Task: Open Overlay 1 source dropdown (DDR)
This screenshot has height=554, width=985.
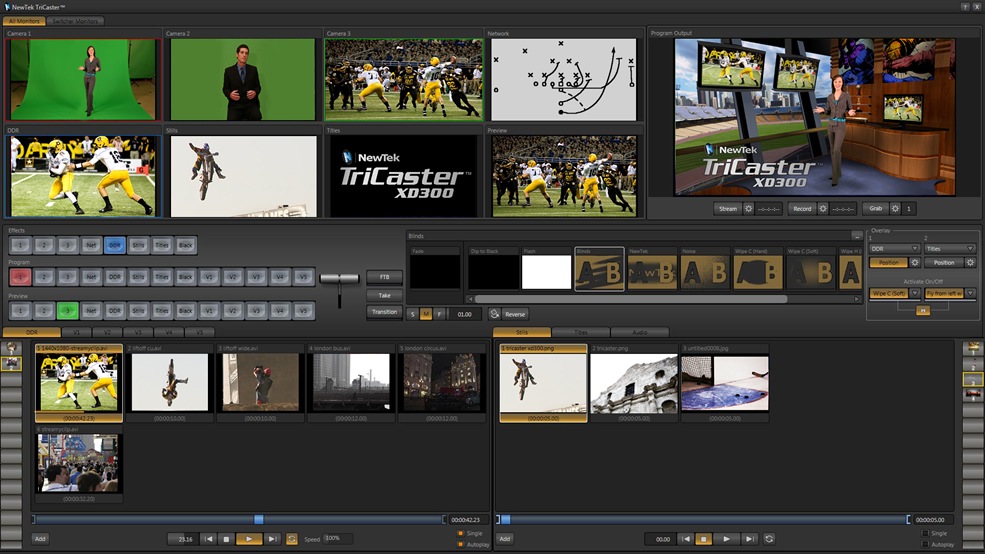Action: [895, 249]
